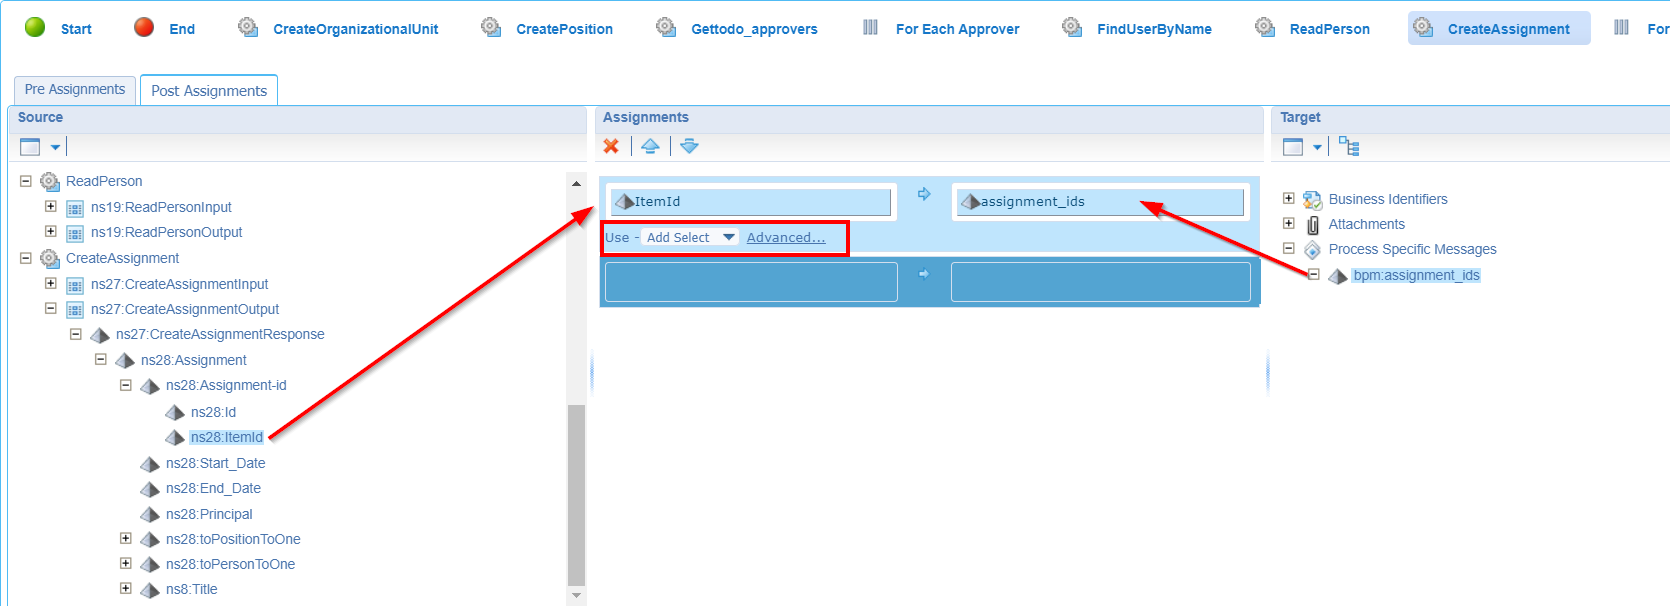1670x606 pixels.
Task: Click the CreatePosition gear icon
Action: click(490, 27)
